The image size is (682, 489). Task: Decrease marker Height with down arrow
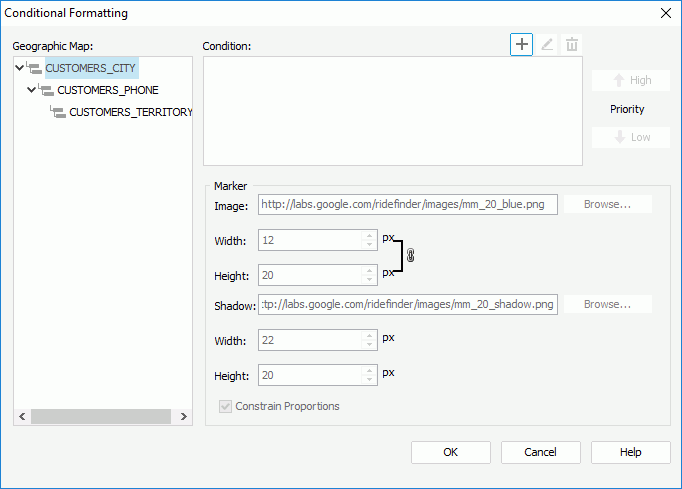[369, 280]
